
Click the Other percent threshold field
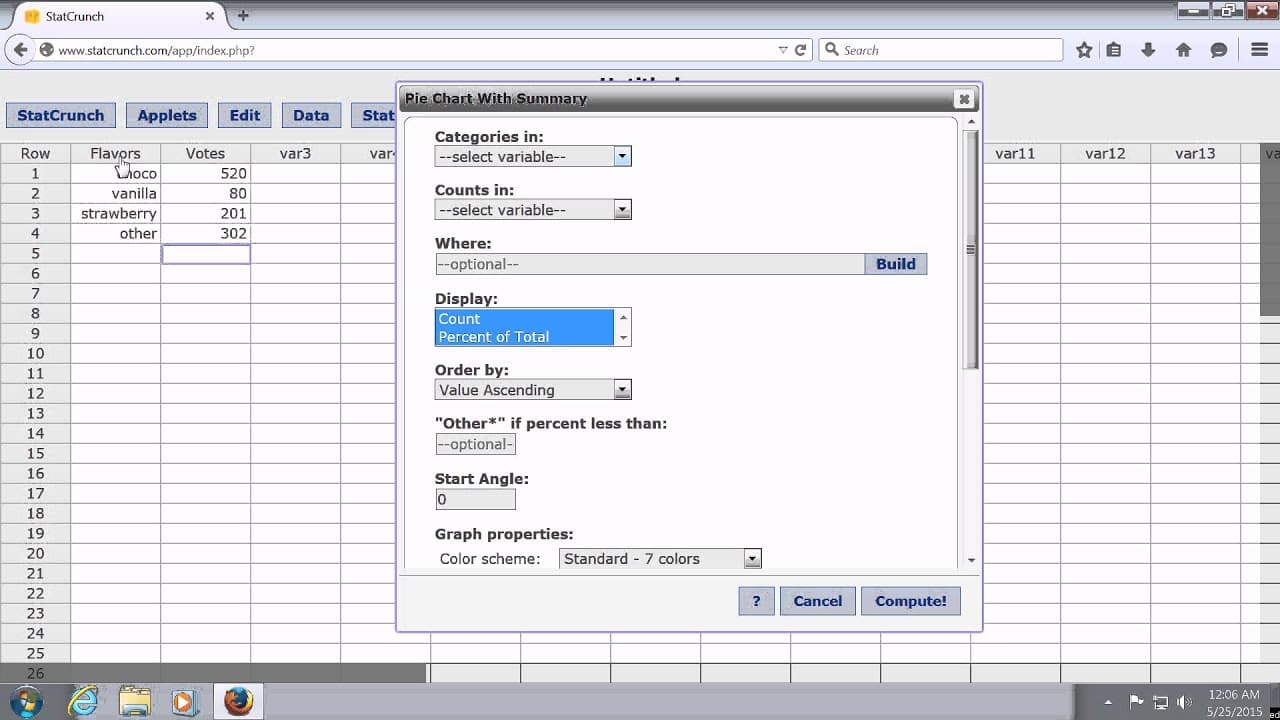[x=475, y=444]
